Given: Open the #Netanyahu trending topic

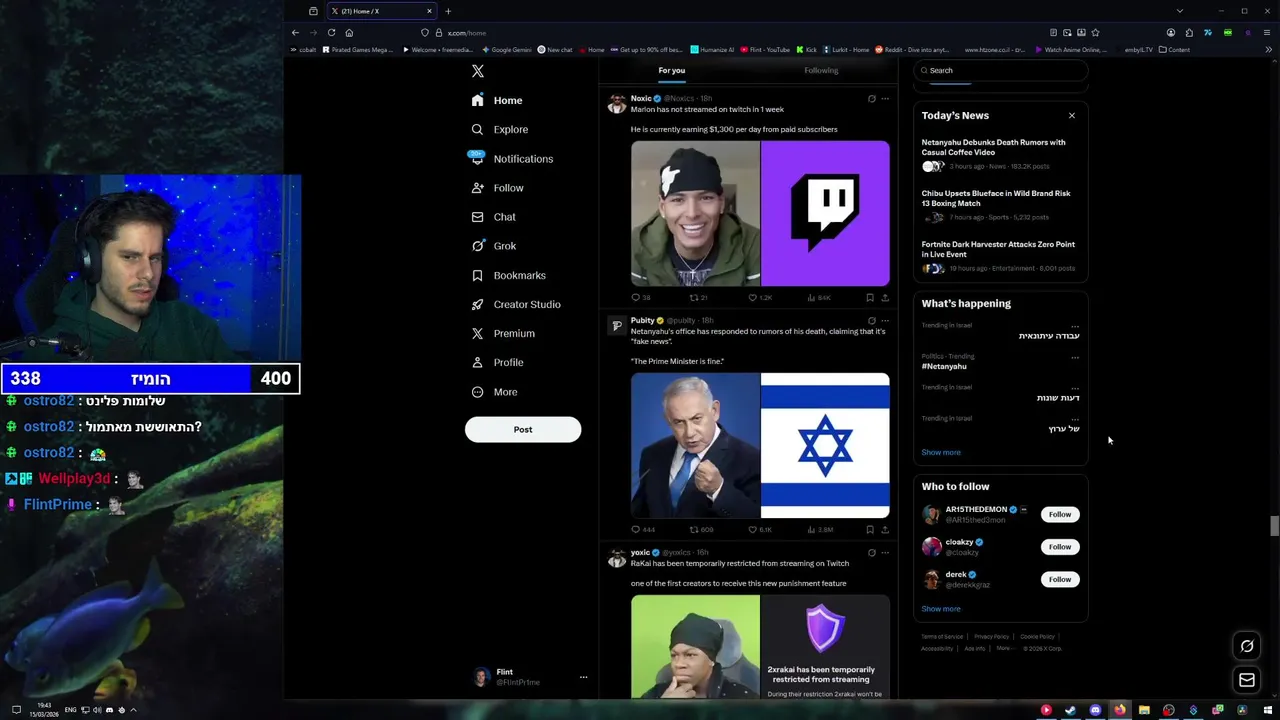Looking at the screenshot, I should click(x=944, y=366).
